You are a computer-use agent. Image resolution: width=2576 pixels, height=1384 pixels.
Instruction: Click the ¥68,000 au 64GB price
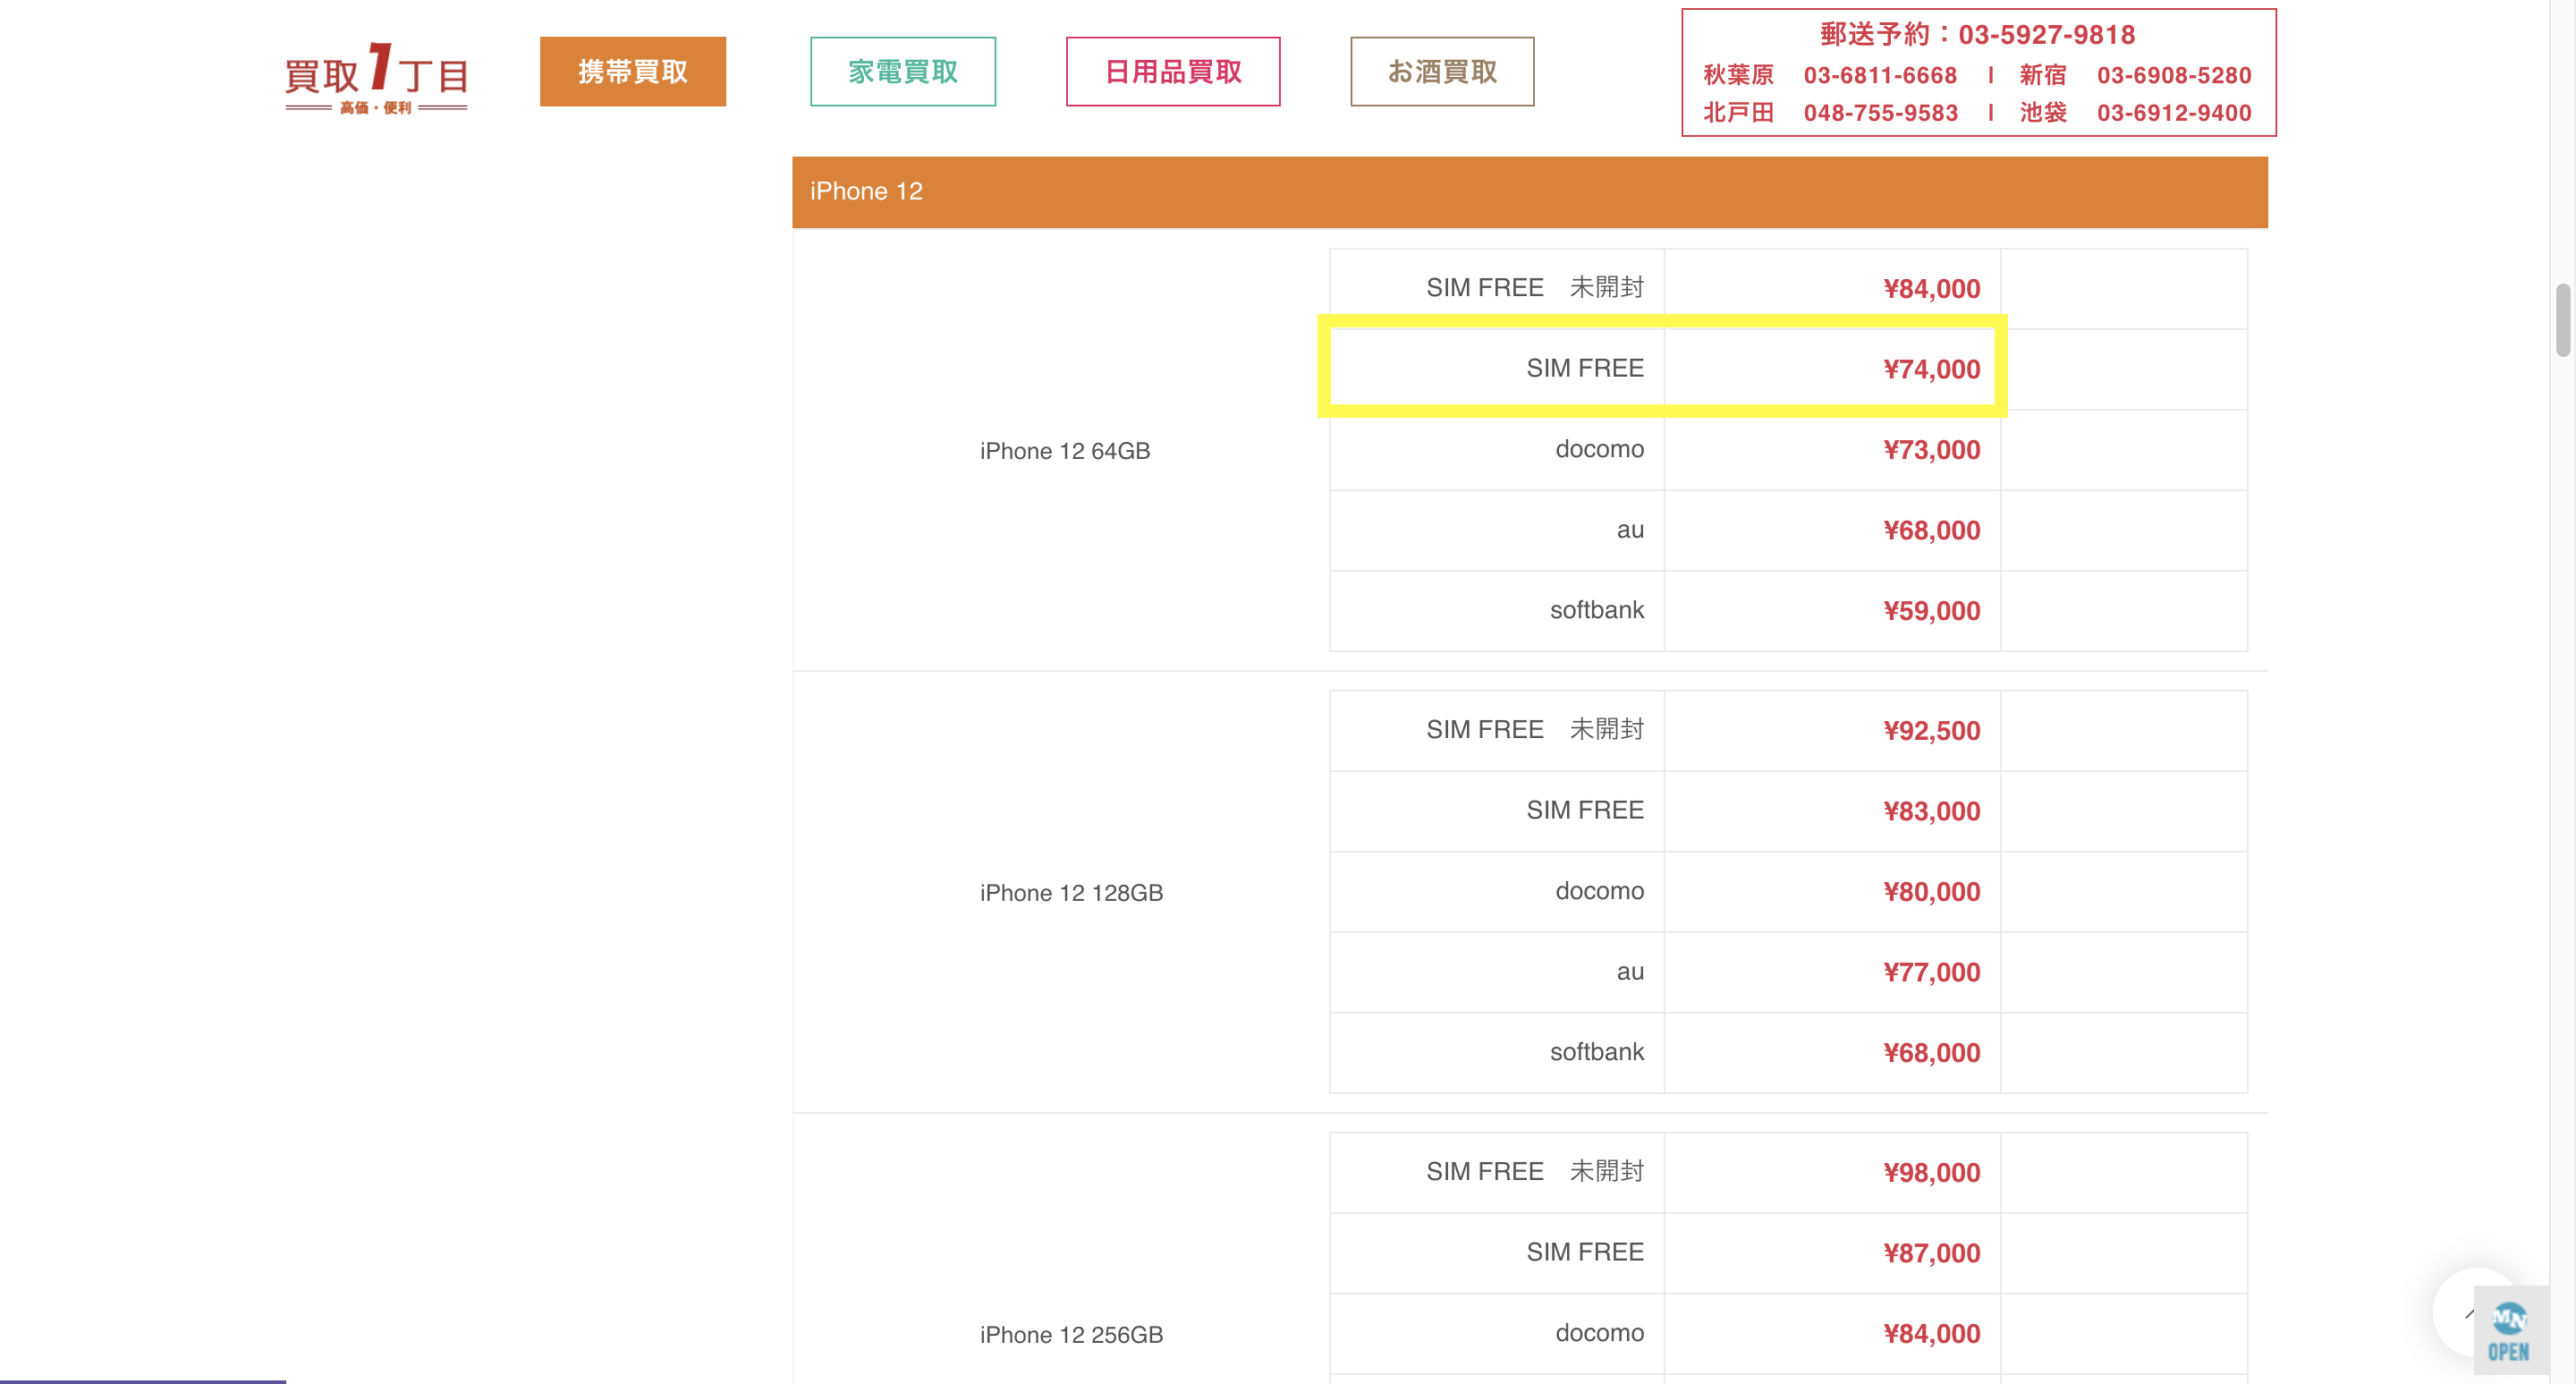tap(1931, 530)
